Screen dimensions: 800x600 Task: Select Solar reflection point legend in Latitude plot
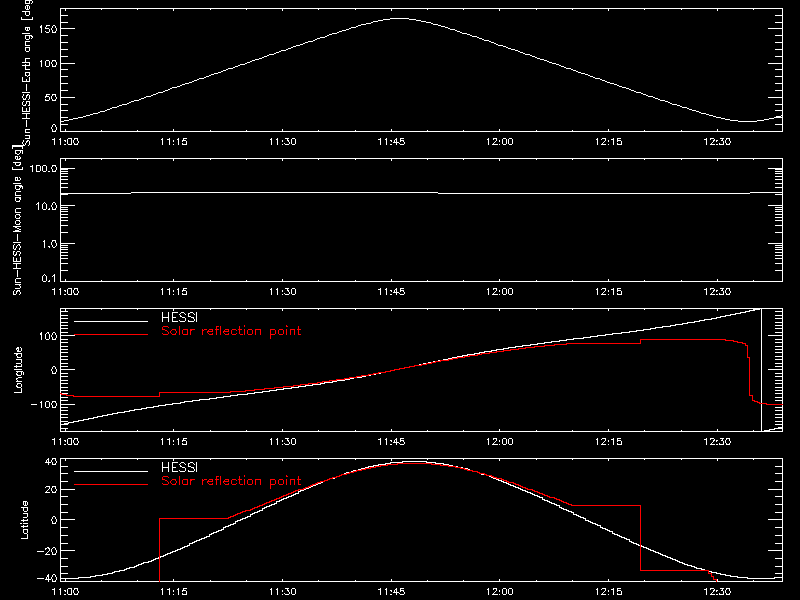(231, 481)
